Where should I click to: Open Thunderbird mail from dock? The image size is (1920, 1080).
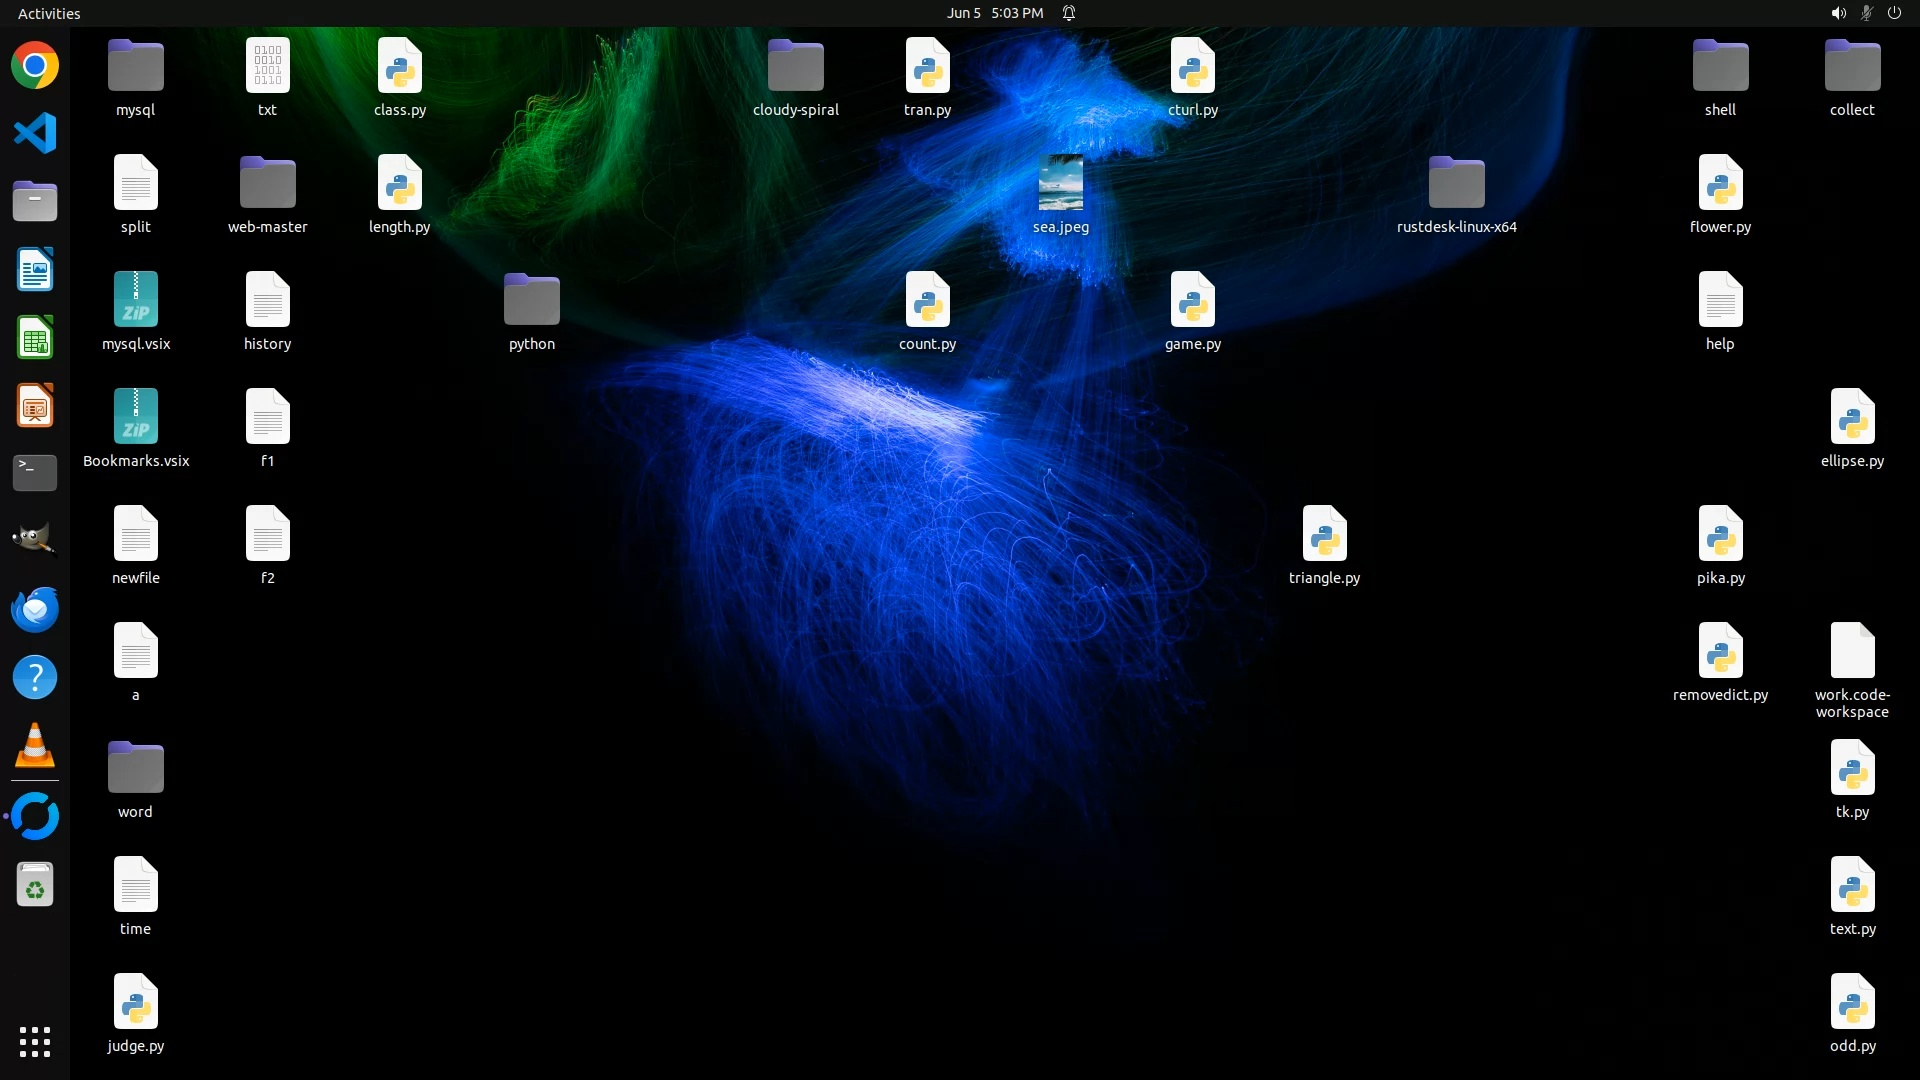(x=35, y=609)
